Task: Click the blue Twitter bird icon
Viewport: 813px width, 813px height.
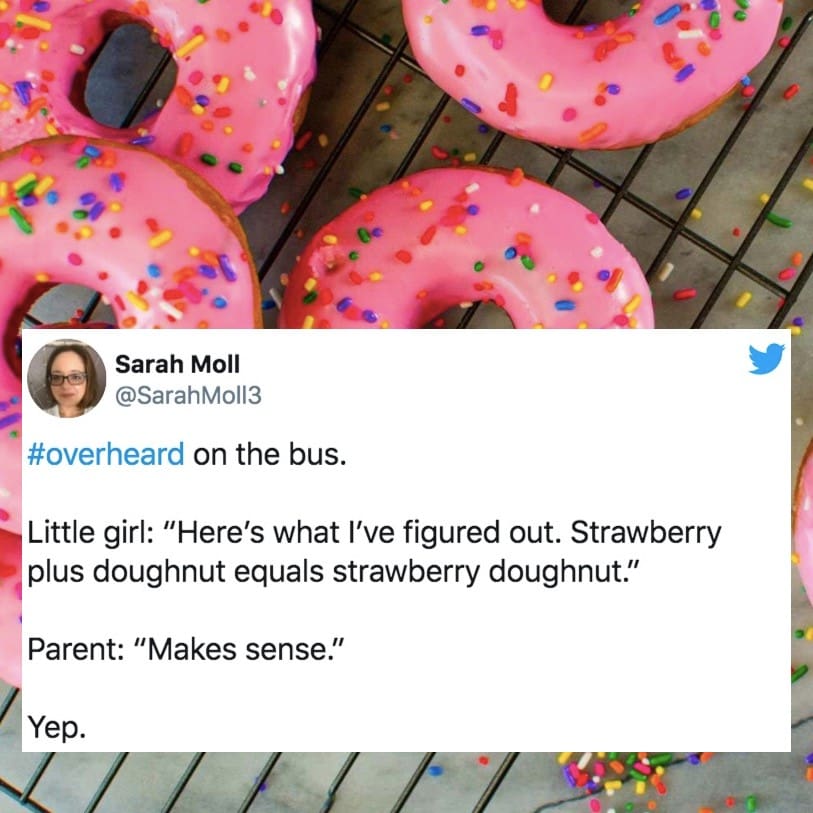Action: (766, 358)
